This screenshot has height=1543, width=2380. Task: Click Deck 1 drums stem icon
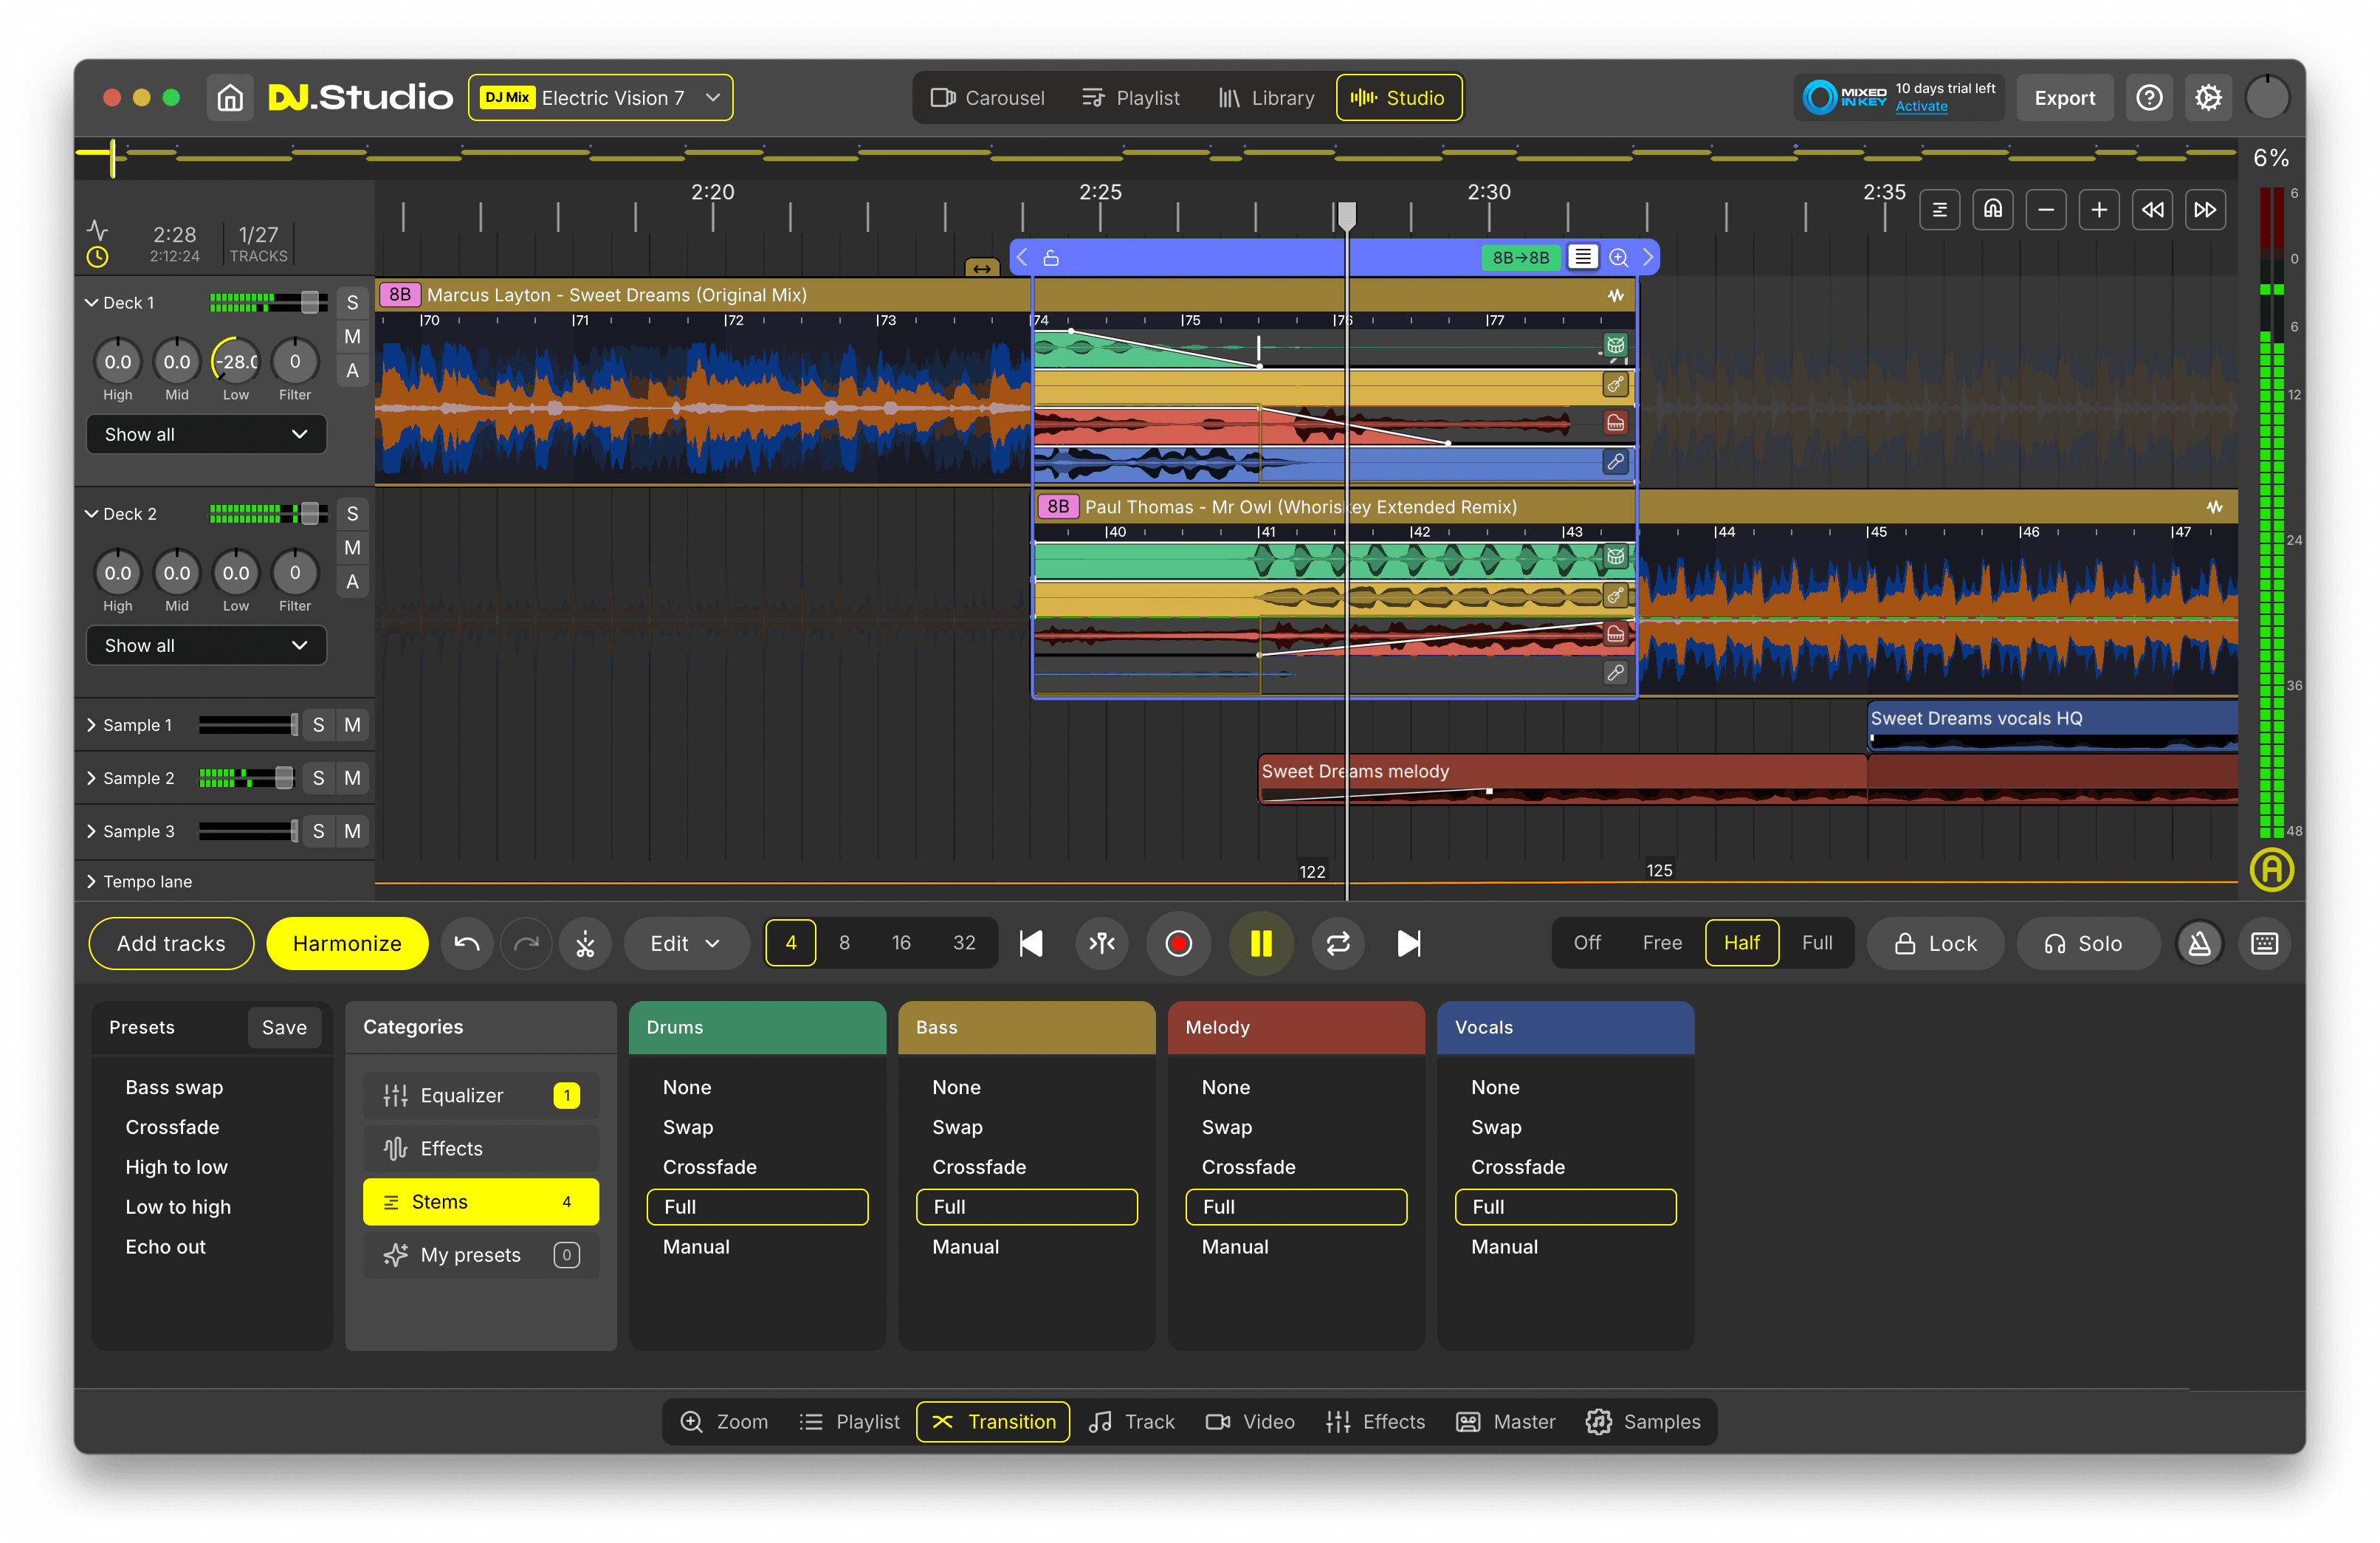tap(1615, 346)
